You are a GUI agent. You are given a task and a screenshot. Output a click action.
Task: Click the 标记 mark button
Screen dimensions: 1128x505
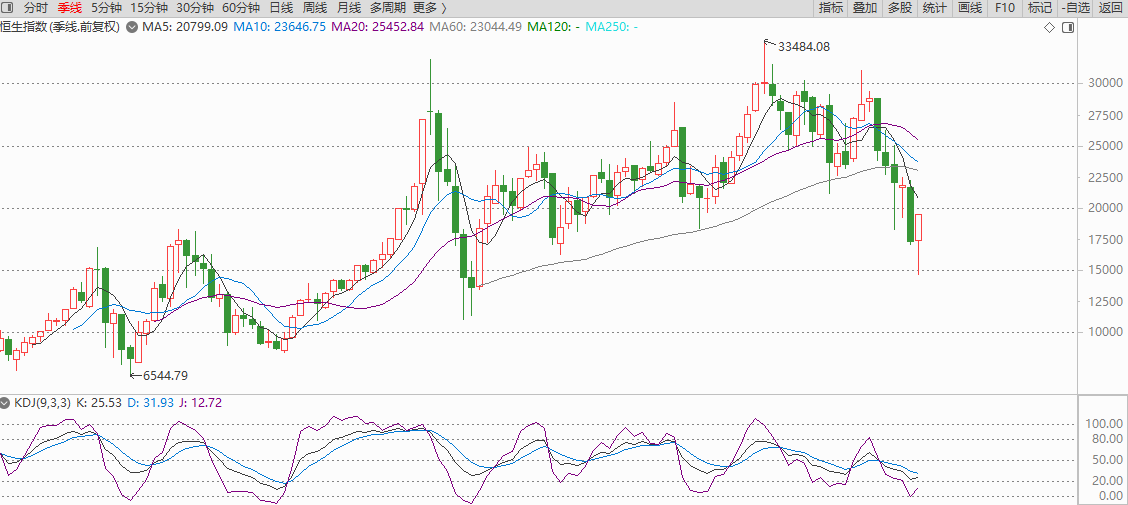[1040, 8]
